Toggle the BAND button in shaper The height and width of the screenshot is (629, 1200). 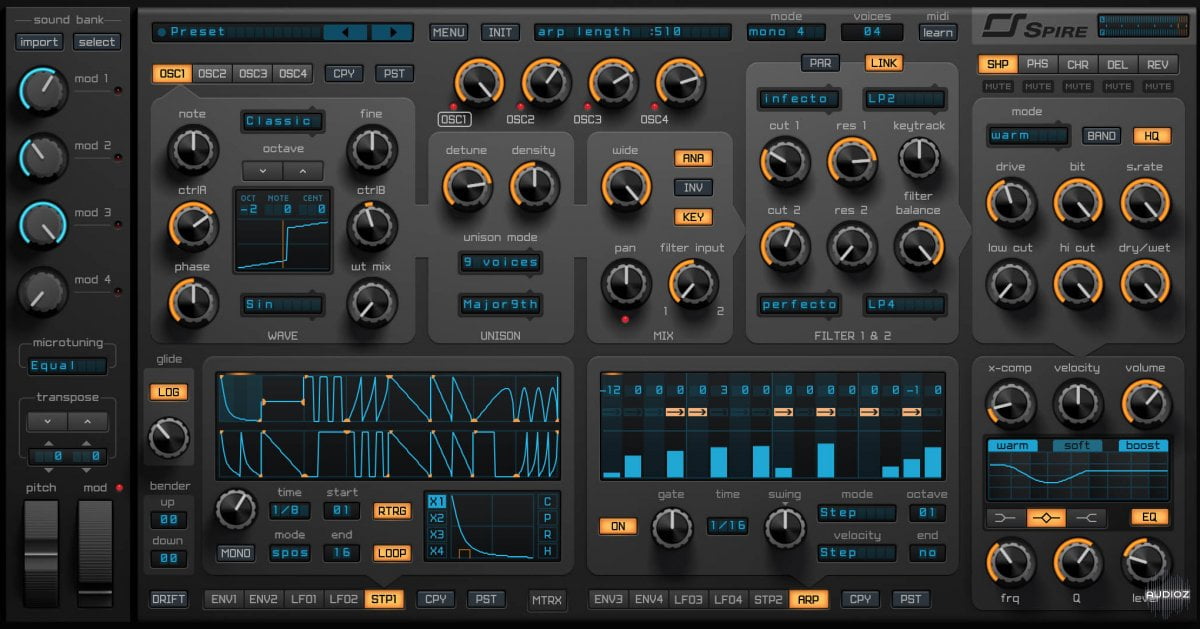1101,136
